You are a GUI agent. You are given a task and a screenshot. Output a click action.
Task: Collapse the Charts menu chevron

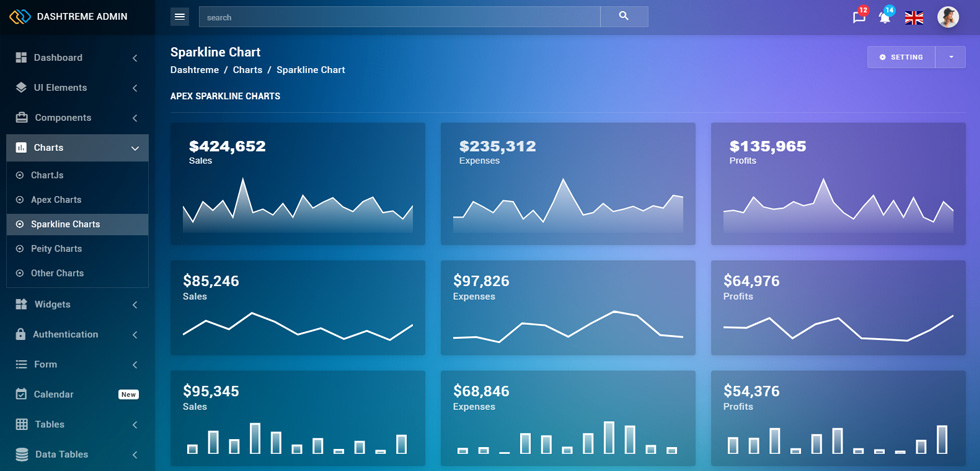[135, 148]
